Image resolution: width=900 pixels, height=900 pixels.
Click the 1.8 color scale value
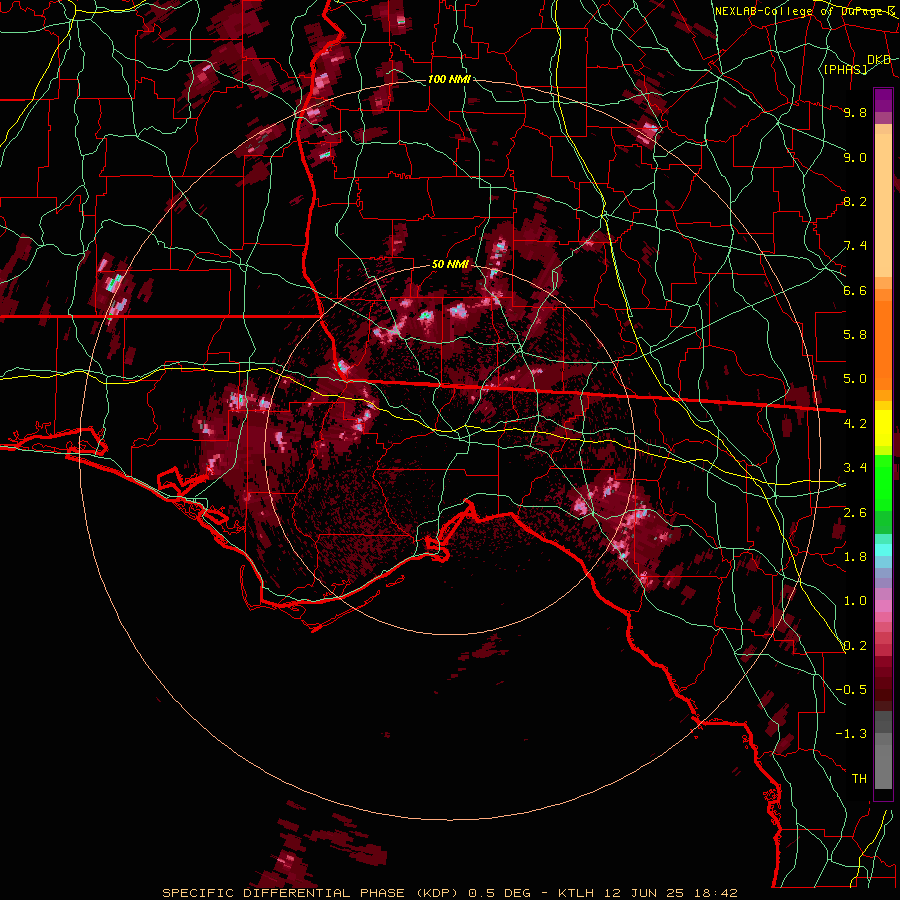pyautogui.click(x=855, y=557)
